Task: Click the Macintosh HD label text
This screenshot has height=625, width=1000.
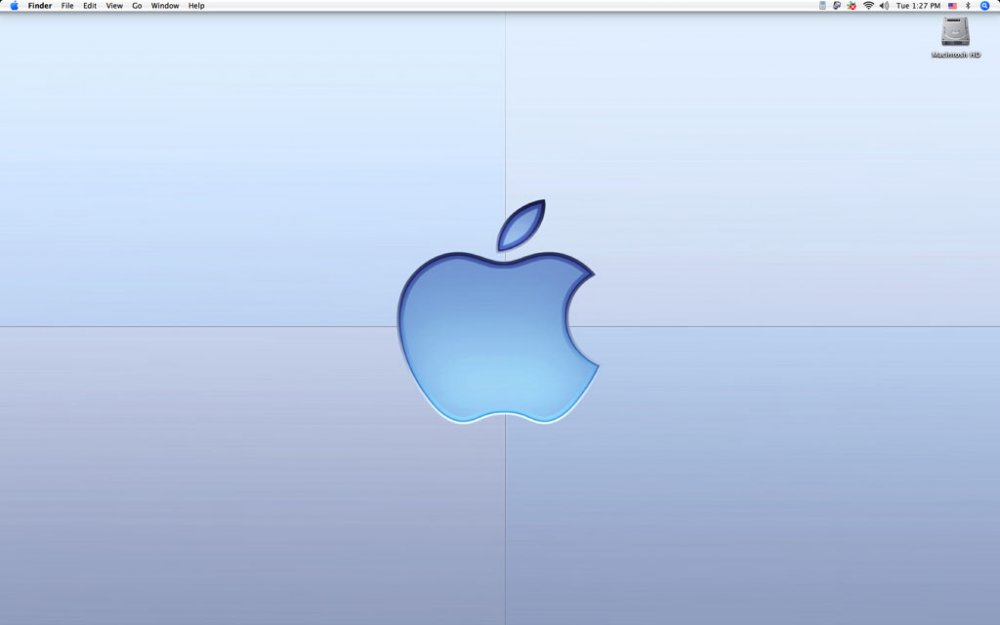Action: (956, 55)
